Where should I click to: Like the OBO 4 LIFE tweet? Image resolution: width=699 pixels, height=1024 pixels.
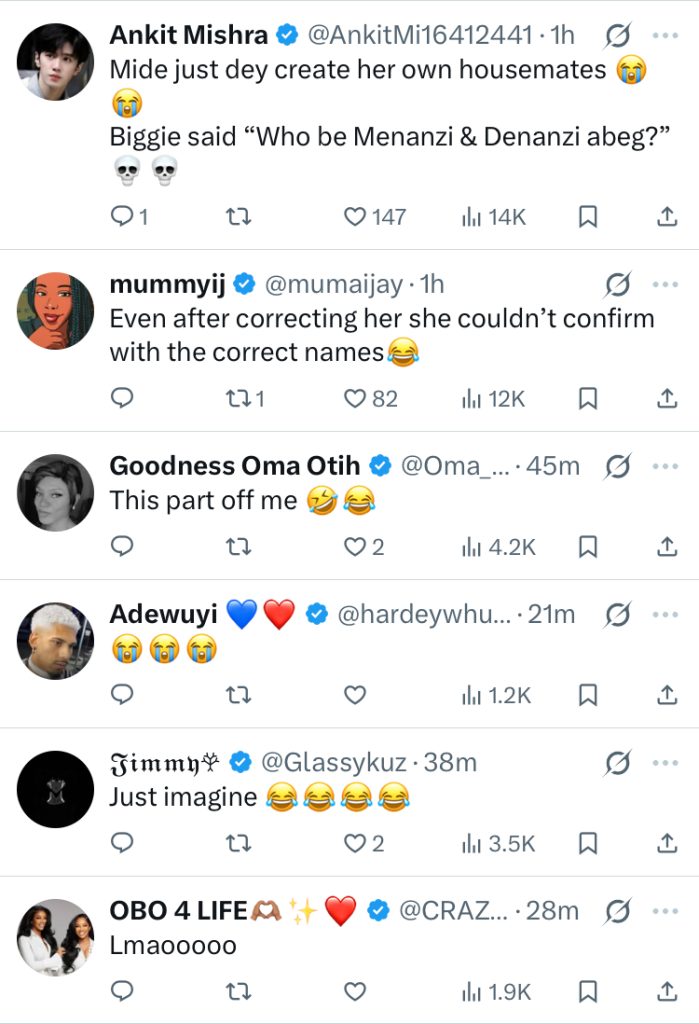[x=355, y=992]
